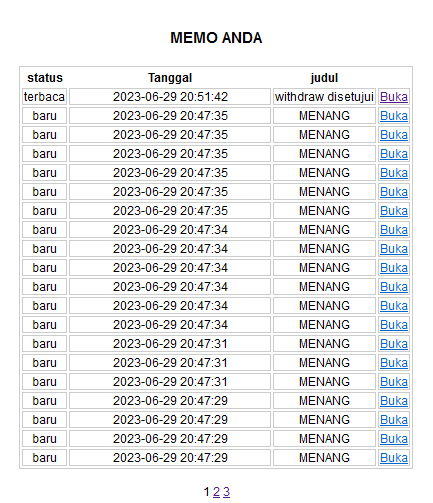The width and height of the screenshot is (433, 503).
Task: Click the status column header
Action: [x=45, y=78]
